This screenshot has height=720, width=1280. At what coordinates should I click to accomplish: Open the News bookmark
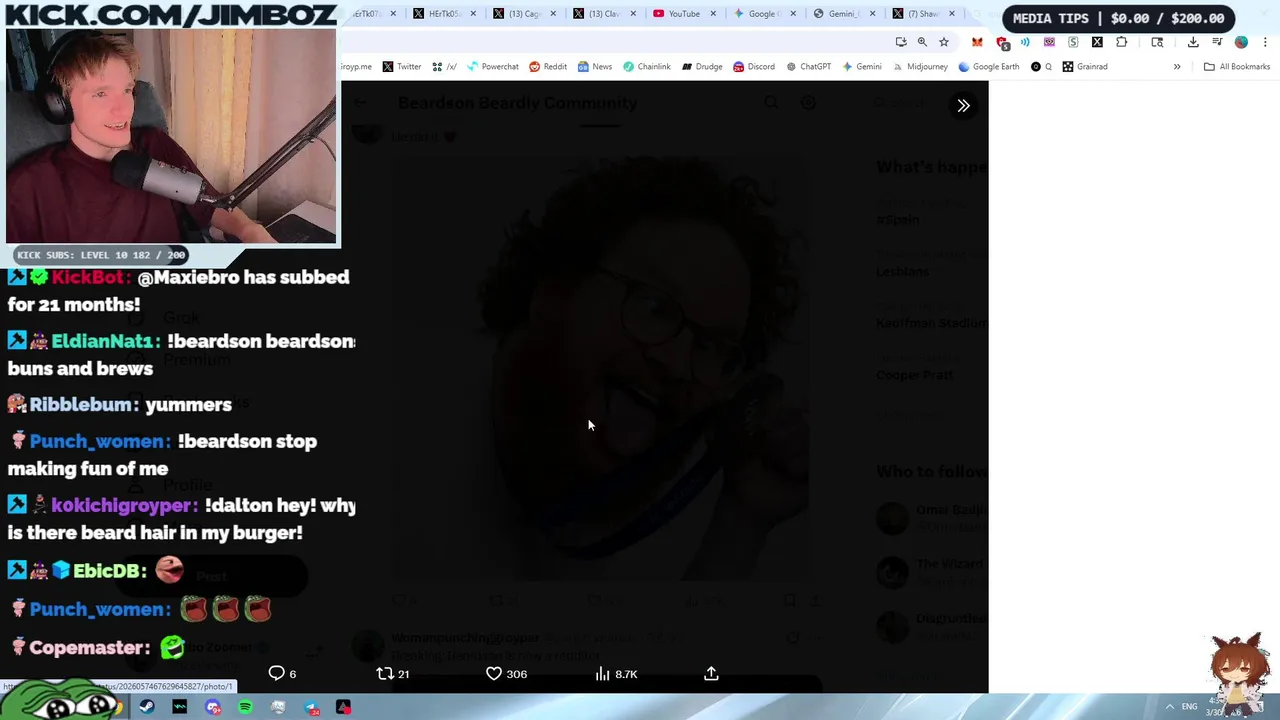595,67
